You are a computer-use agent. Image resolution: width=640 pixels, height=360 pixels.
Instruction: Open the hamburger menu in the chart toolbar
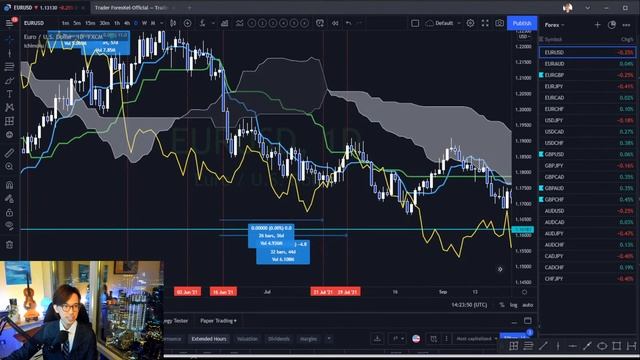[x=9, y=23]
